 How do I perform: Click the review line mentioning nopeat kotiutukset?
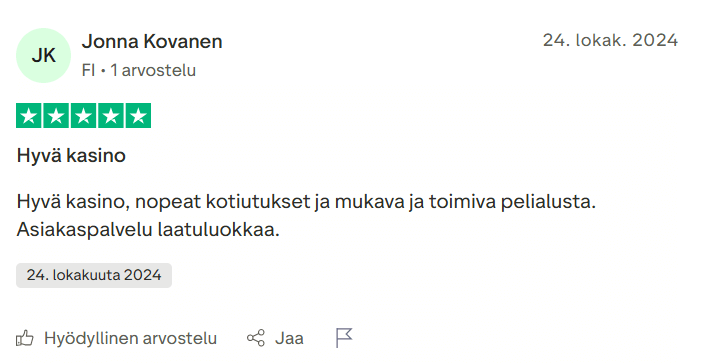pos(306,202)
